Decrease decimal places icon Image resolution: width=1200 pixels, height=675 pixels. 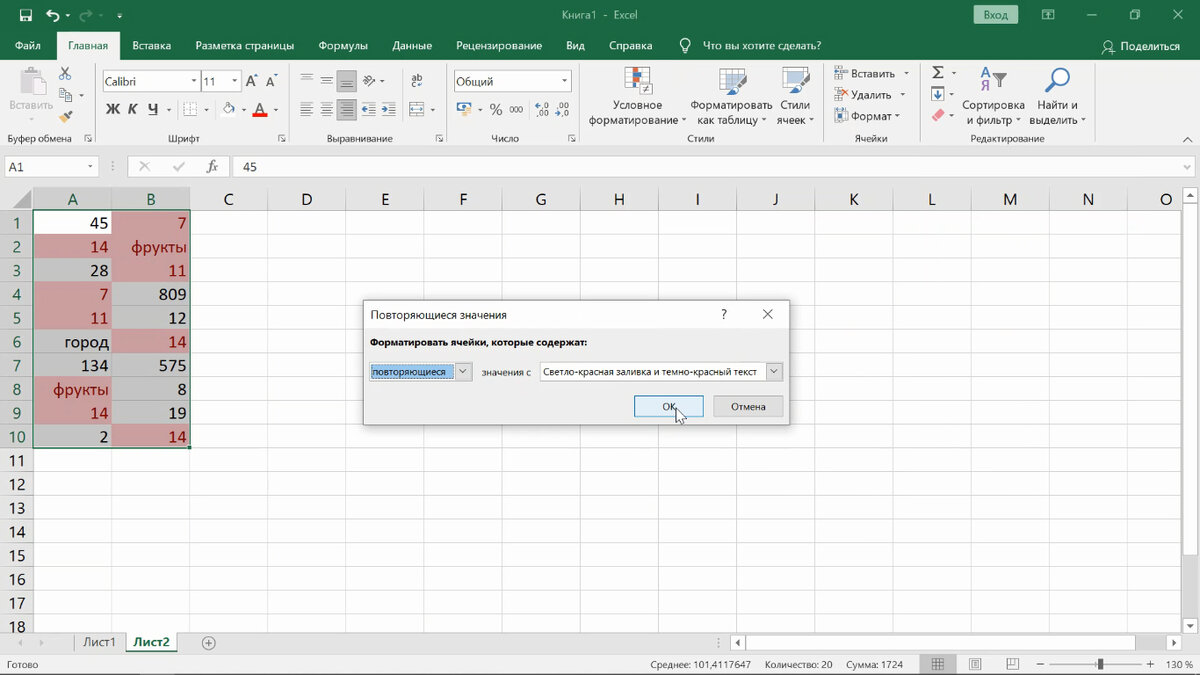click(563, 109)
